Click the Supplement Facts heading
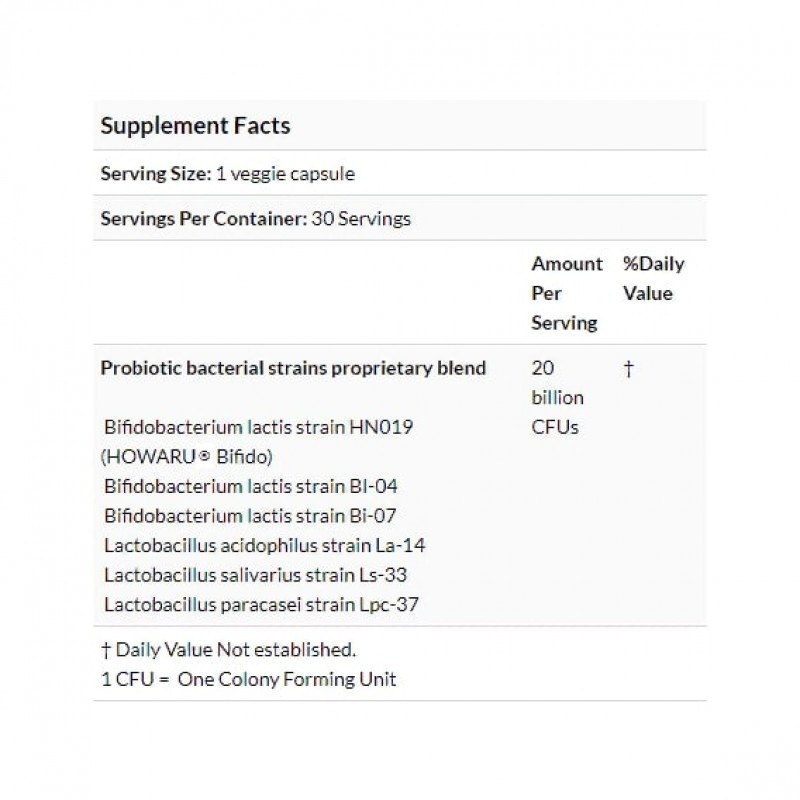Screen dimensions: 800x800 (195, 126)
